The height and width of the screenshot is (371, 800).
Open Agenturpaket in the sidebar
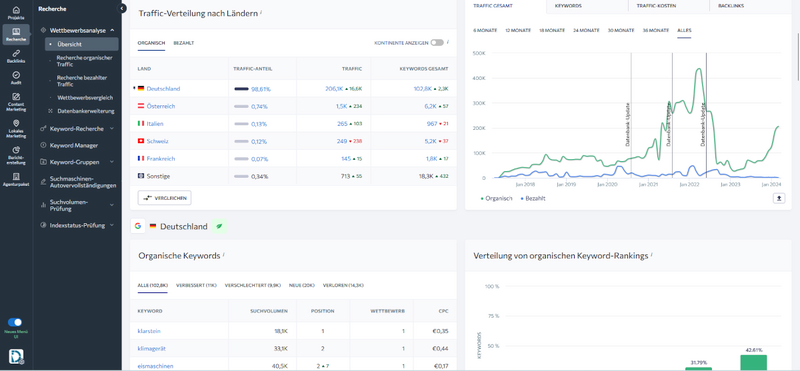coord(16,179)
